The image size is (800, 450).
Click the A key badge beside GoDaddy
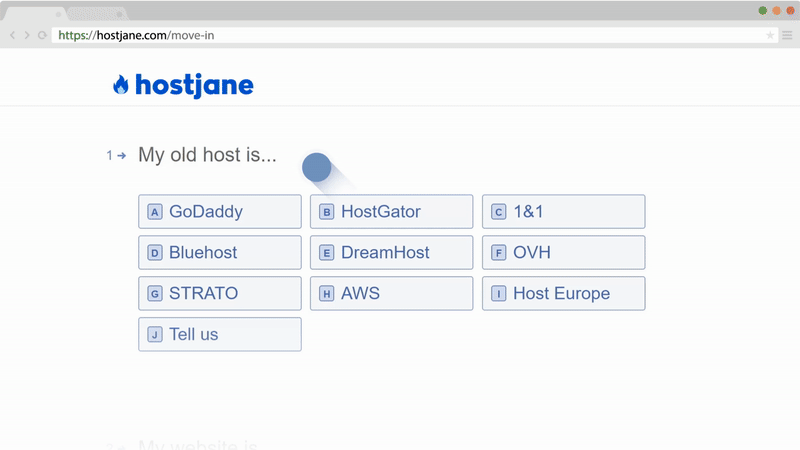(155, 212)
